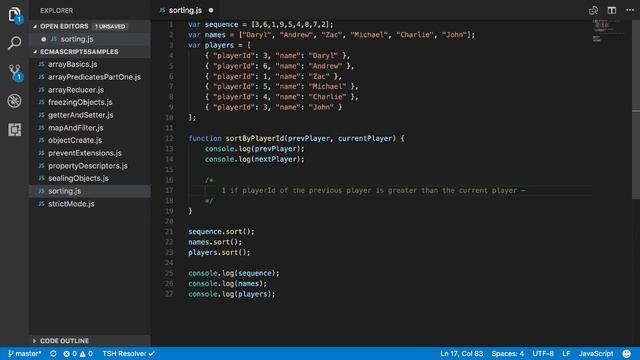Viewport: 640px width, 360px height.
Task: Open the errors count in the status bar
Action: [x=70, y=353]
